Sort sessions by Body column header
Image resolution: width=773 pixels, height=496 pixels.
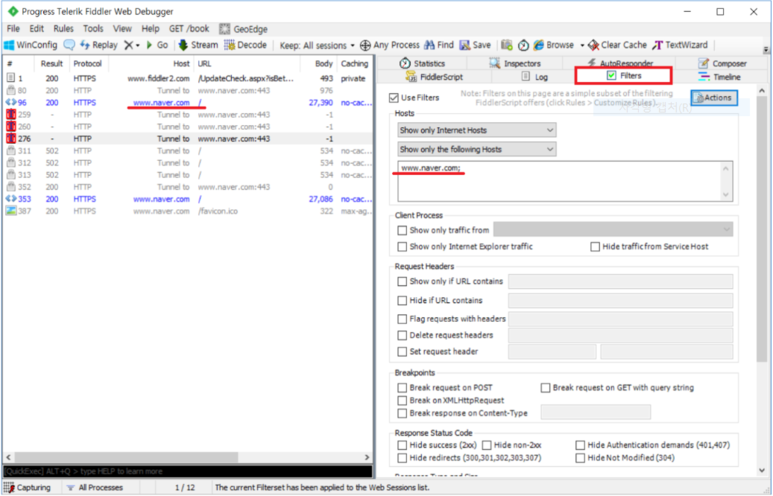(x=319, y=64)
